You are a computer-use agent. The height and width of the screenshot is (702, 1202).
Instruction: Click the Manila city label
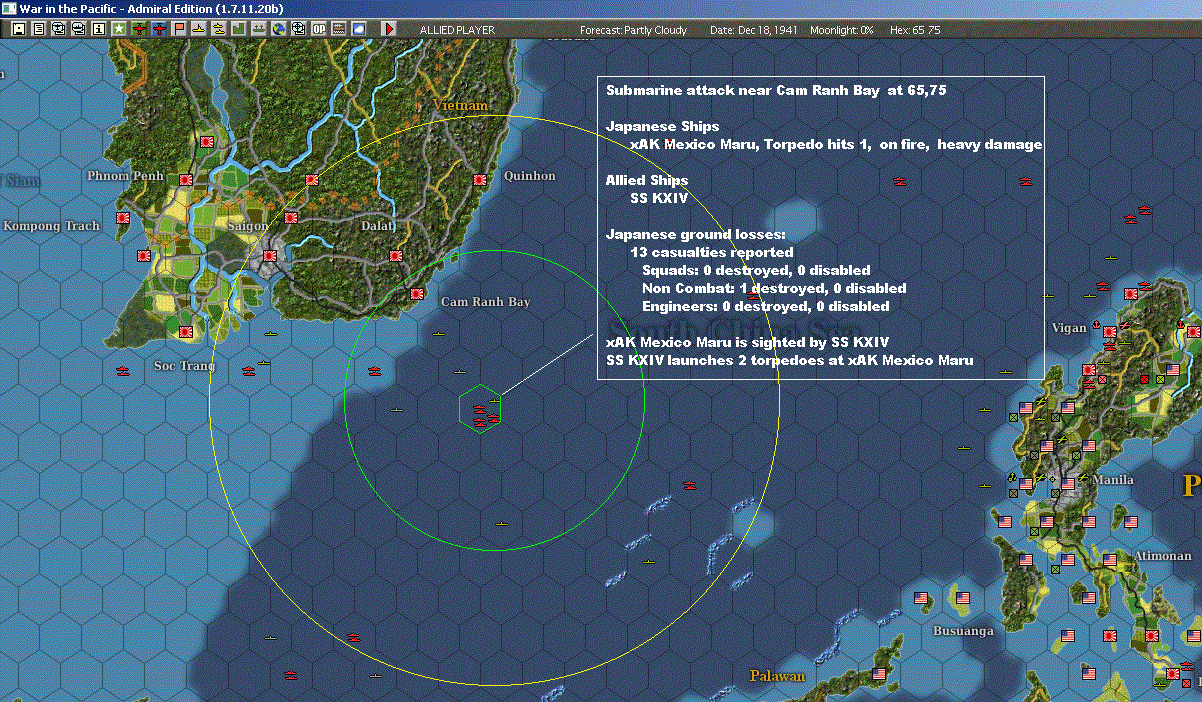coord(1113,480)
